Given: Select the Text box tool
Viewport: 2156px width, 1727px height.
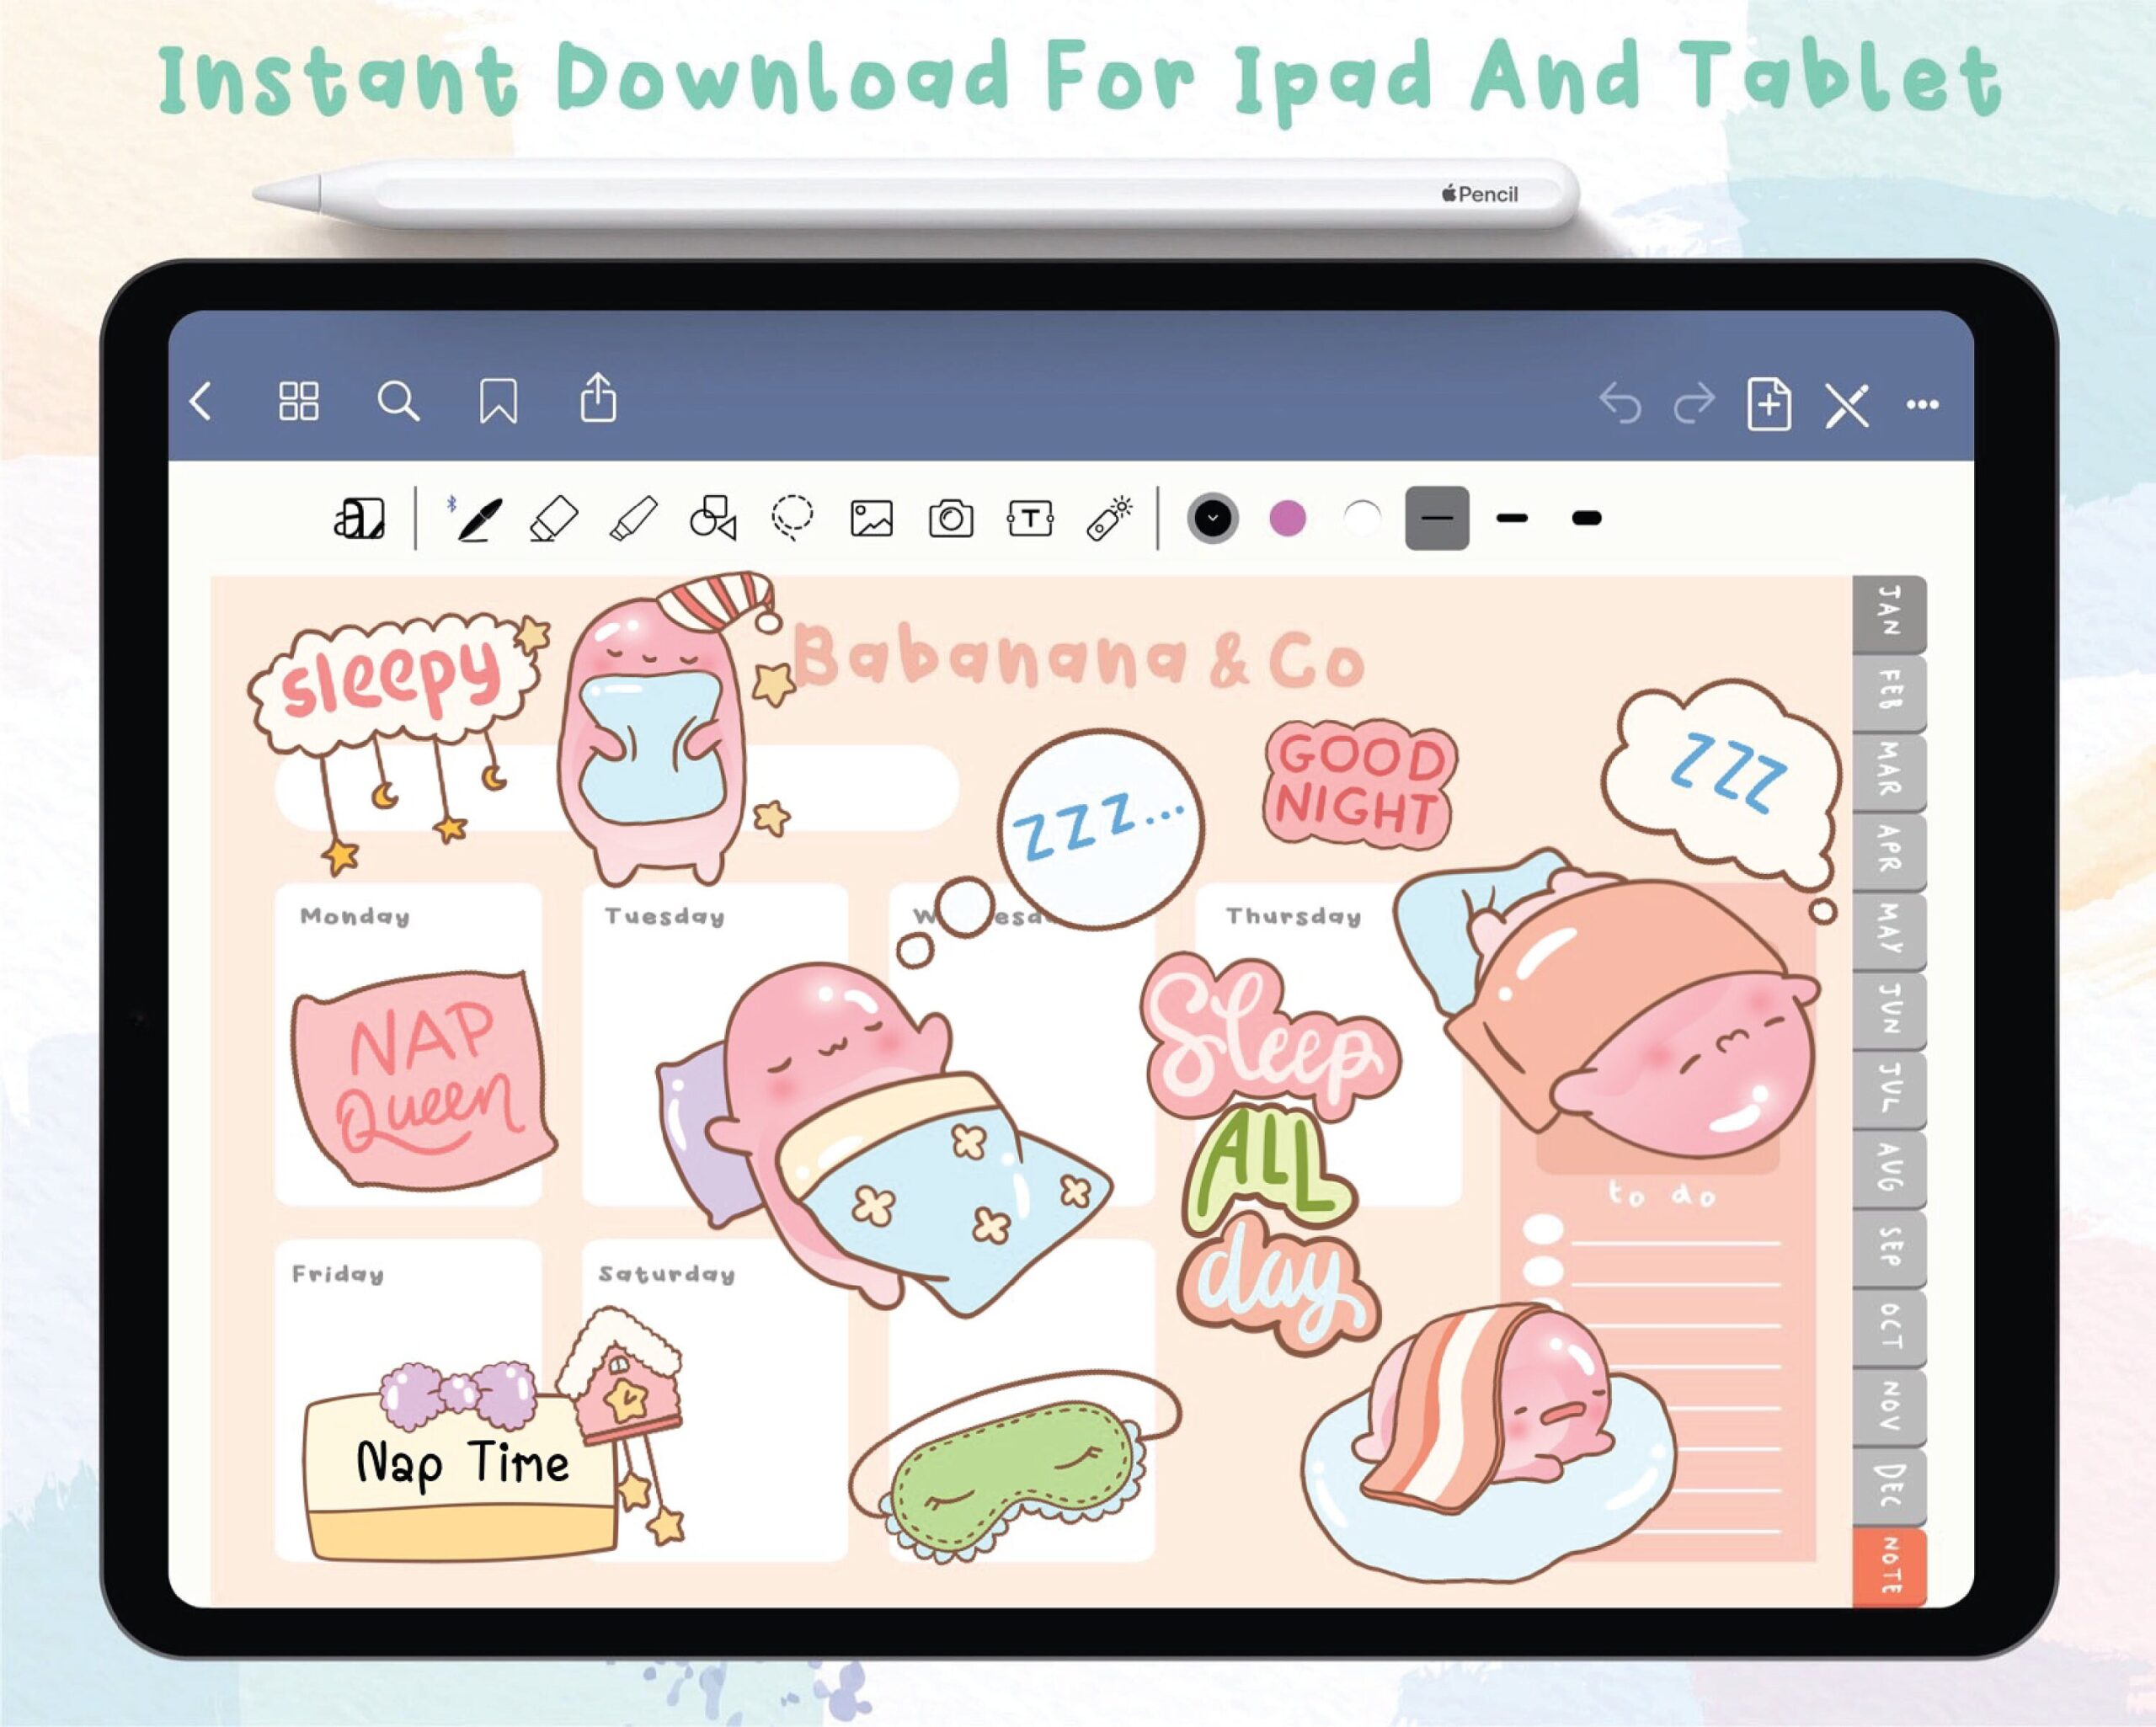Looking at the screenshot, I should pos(1030,518).
